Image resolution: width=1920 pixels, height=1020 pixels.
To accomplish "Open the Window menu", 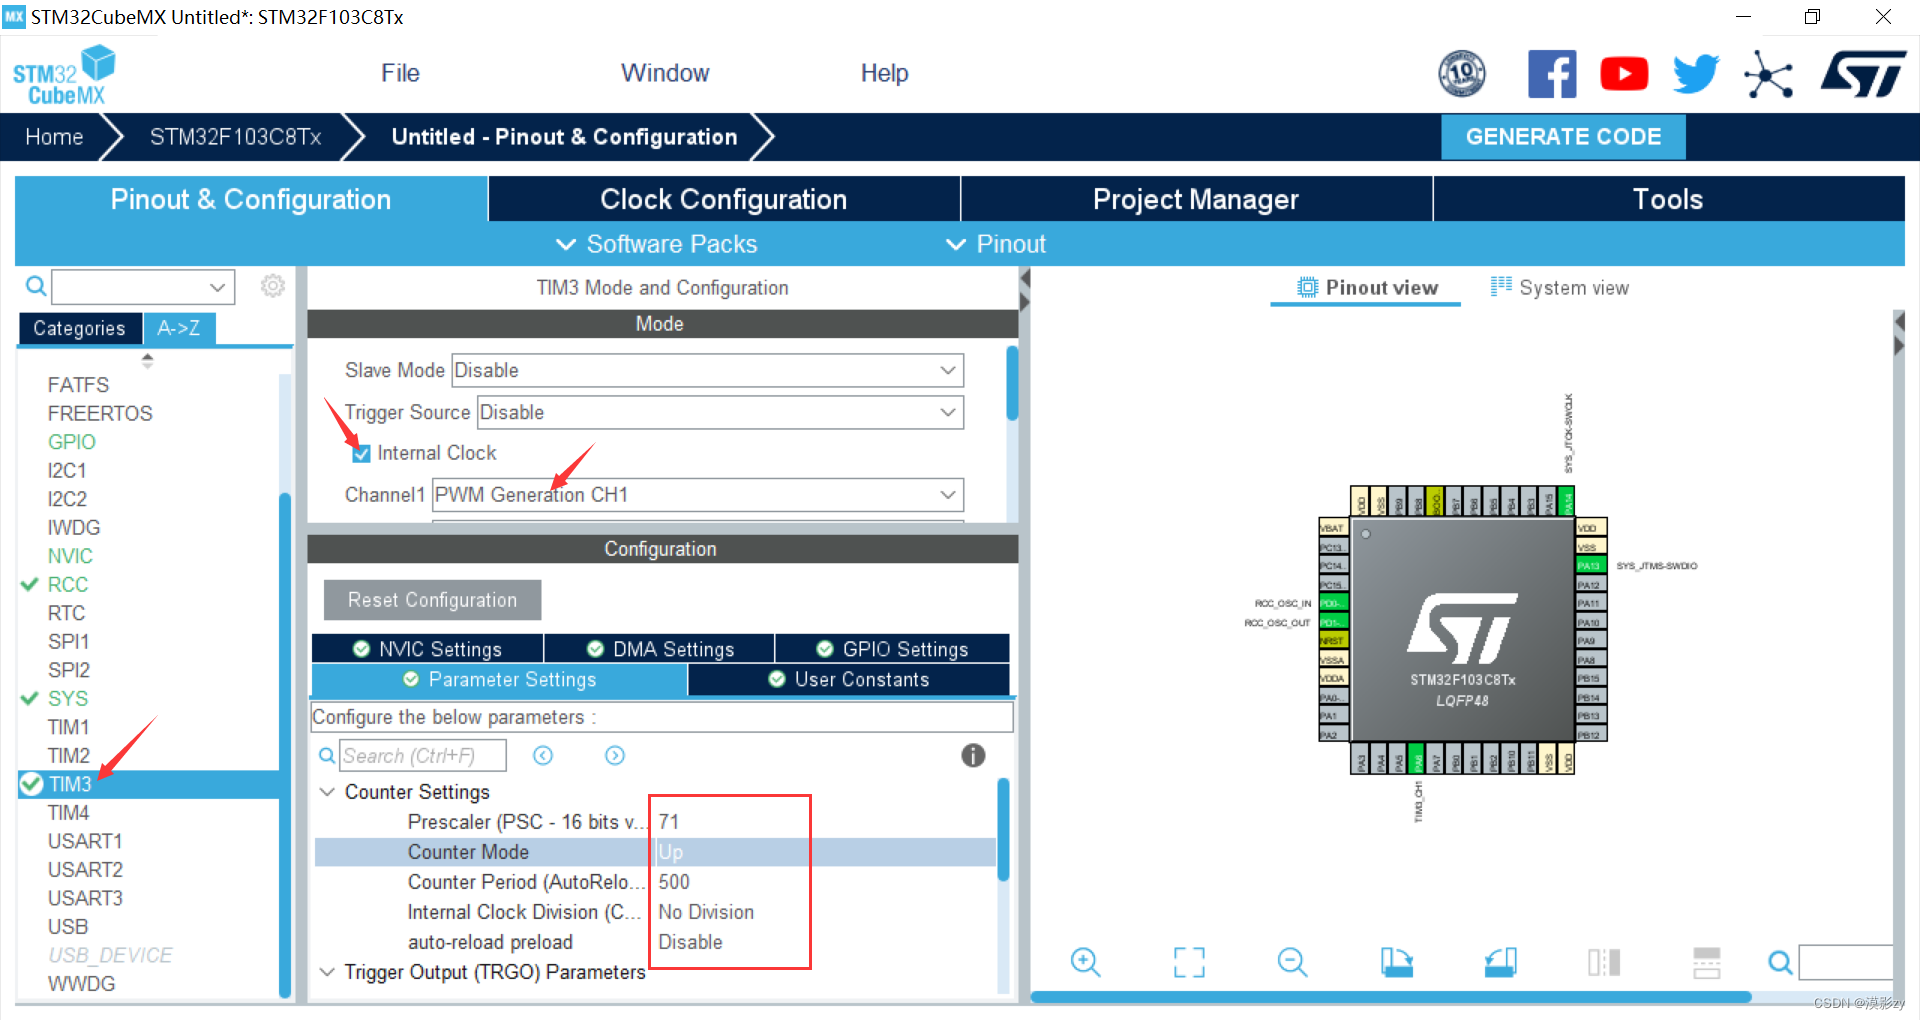I will 665,73.
